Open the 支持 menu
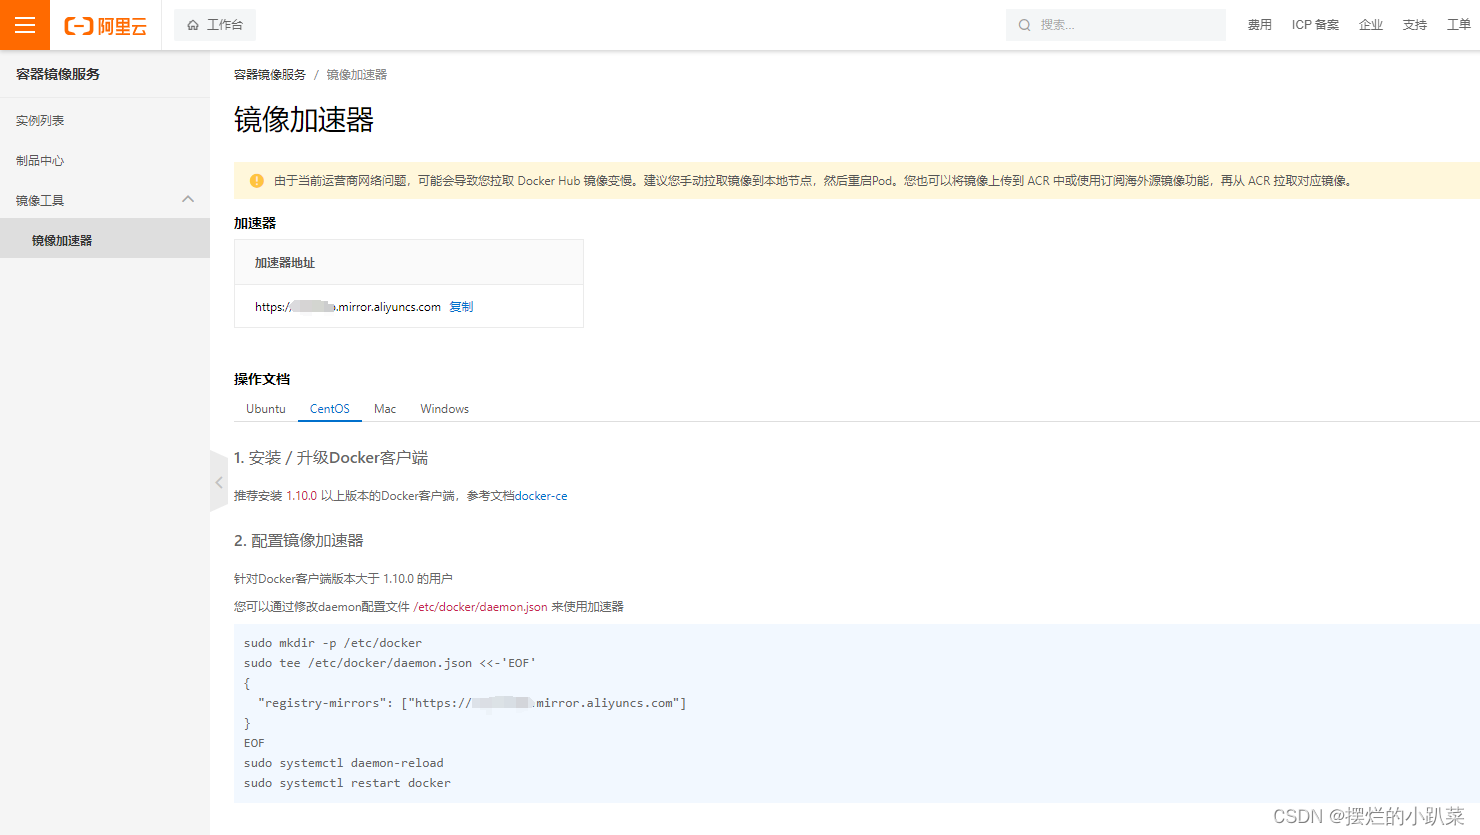 (x=1415, y=25)
